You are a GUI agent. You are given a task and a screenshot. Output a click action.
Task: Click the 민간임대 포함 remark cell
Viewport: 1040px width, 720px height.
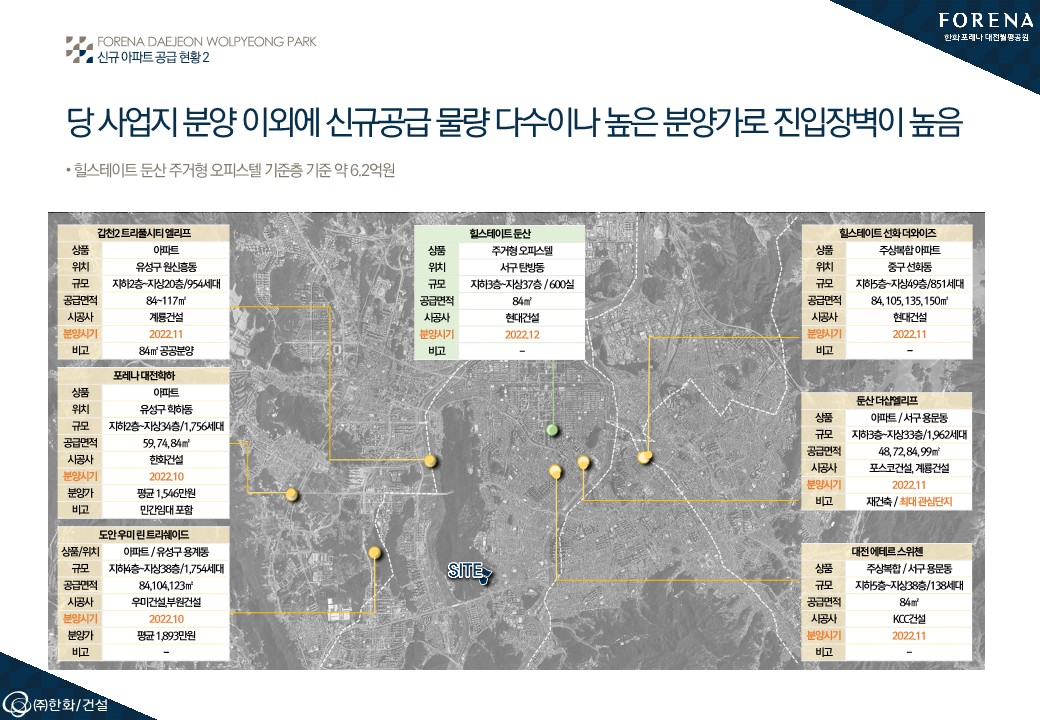[x=166, y=510]
